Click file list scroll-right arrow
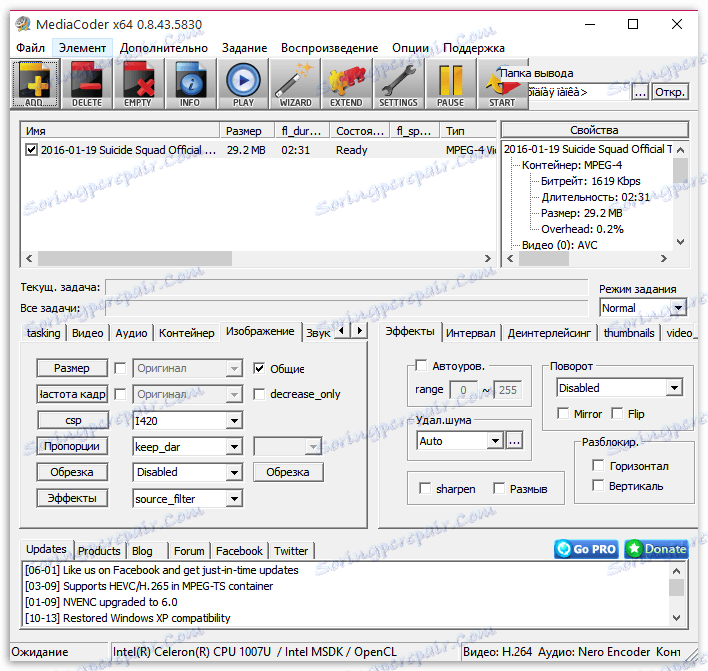This screenshot has height=671, width=708. pyautogui.click(x=488, y=259)
